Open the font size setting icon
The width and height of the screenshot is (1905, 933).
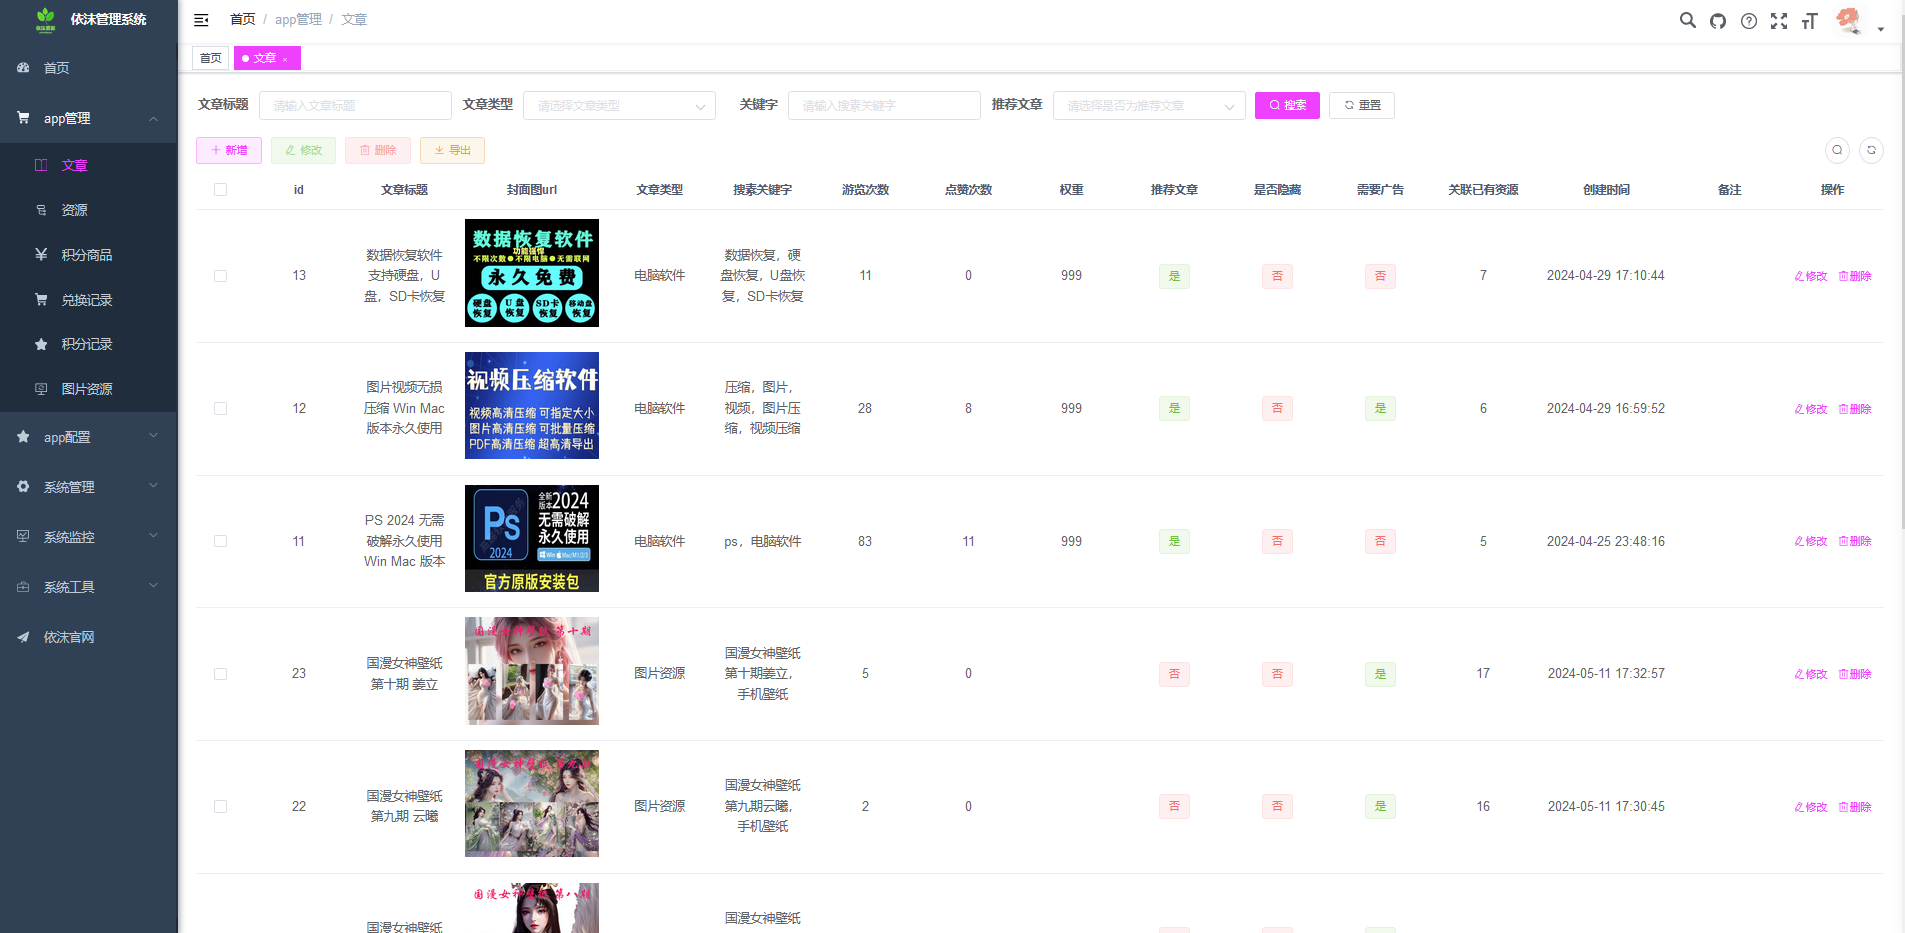[1809, 21]
